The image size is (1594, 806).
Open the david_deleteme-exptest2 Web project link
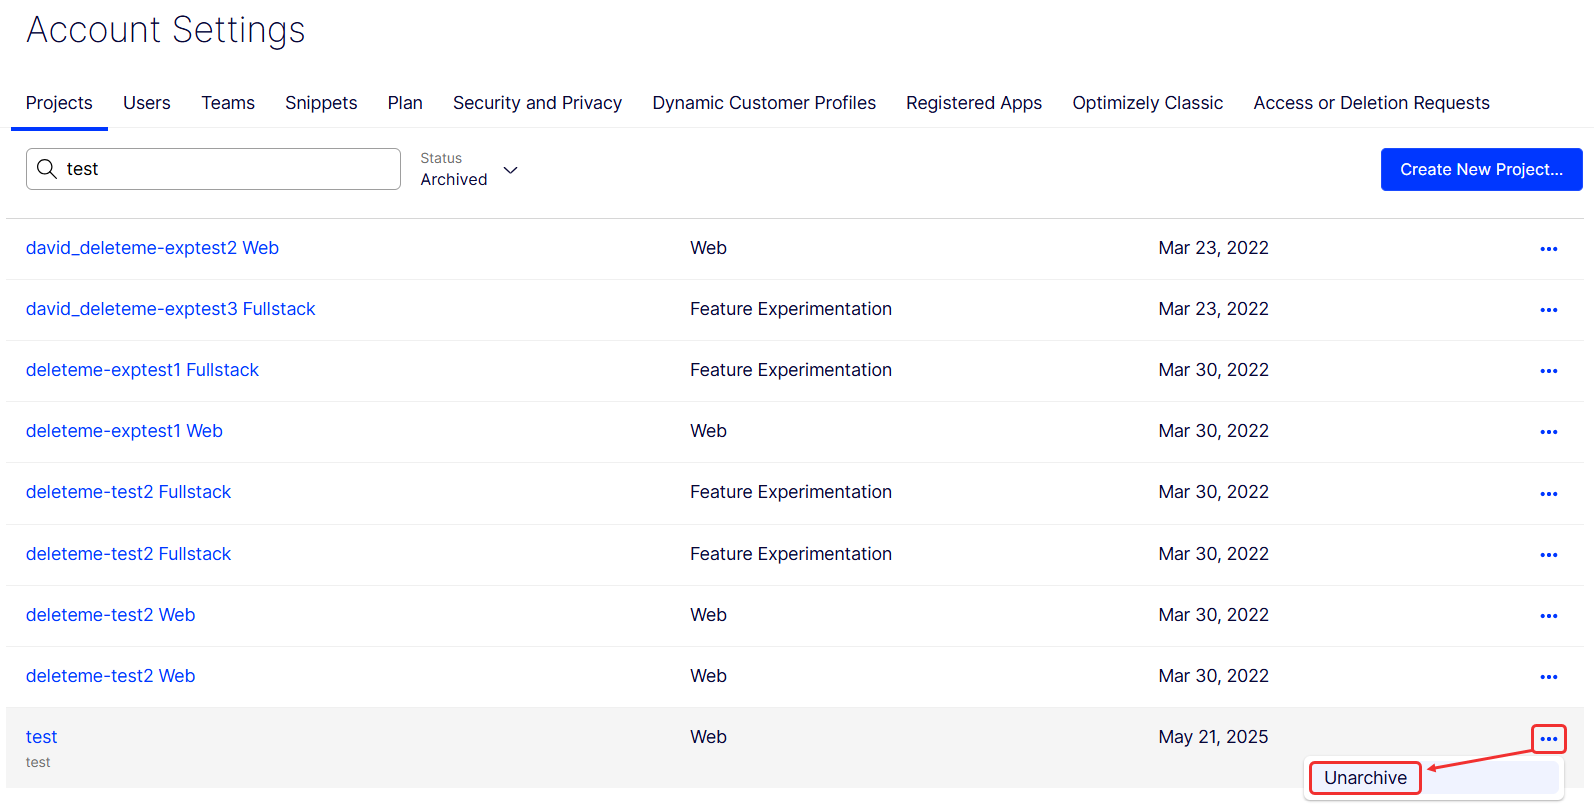[152, 248]
